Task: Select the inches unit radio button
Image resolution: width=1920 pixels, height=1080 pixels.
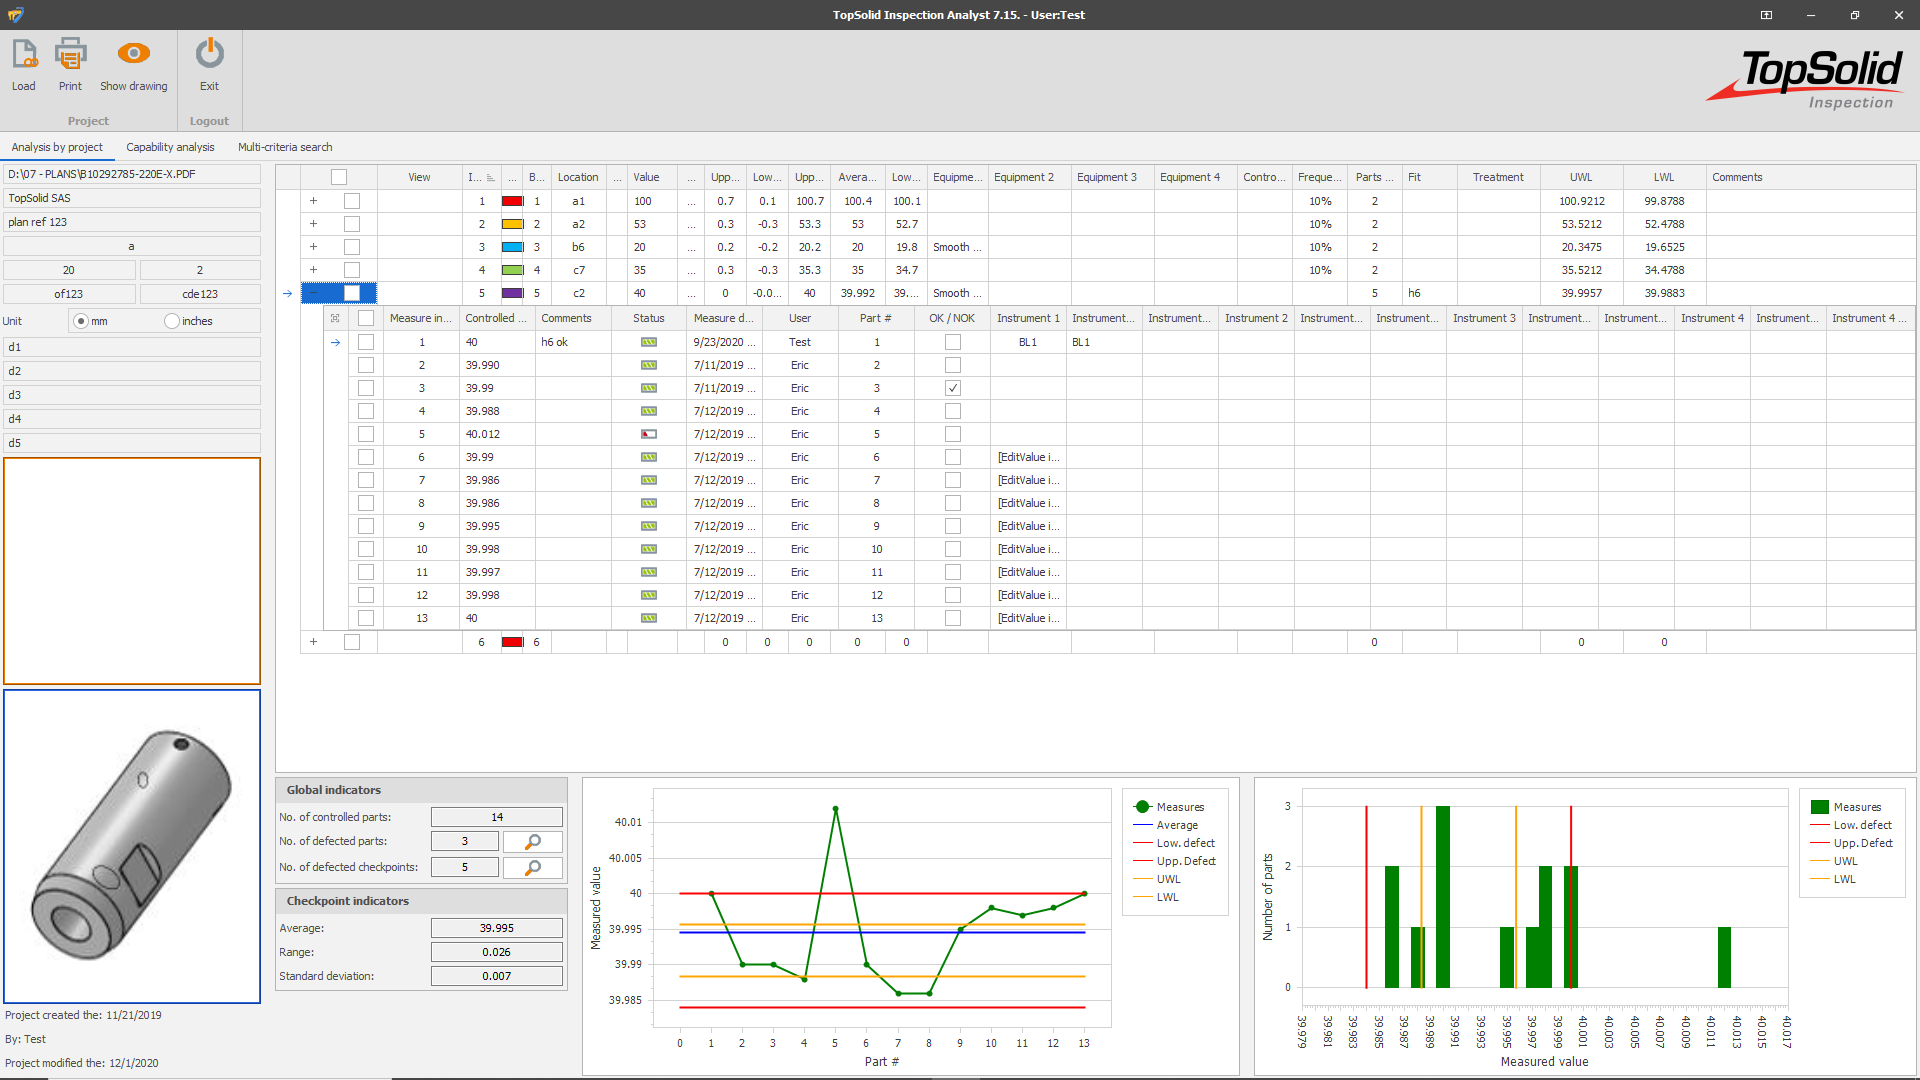Action: [x=173, y=321]
